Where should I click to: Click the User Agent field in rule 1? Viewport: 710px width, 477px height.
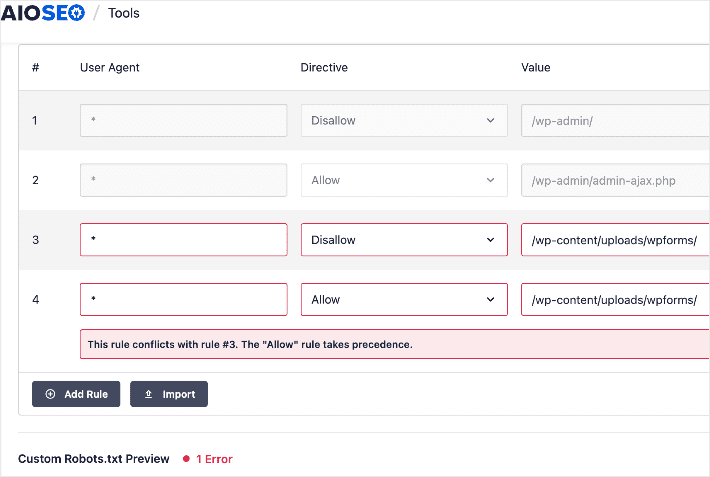coord(183,120)
